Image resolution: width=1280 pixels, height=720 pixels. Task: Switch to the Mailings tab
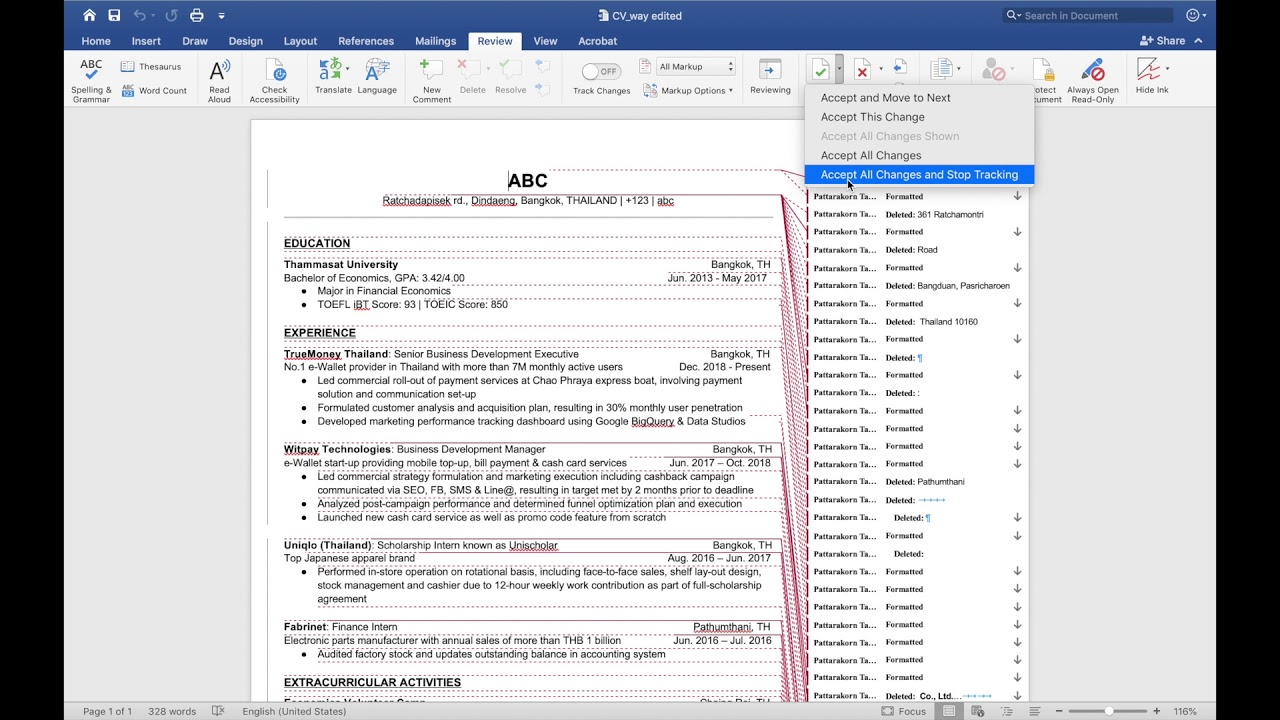435,41
